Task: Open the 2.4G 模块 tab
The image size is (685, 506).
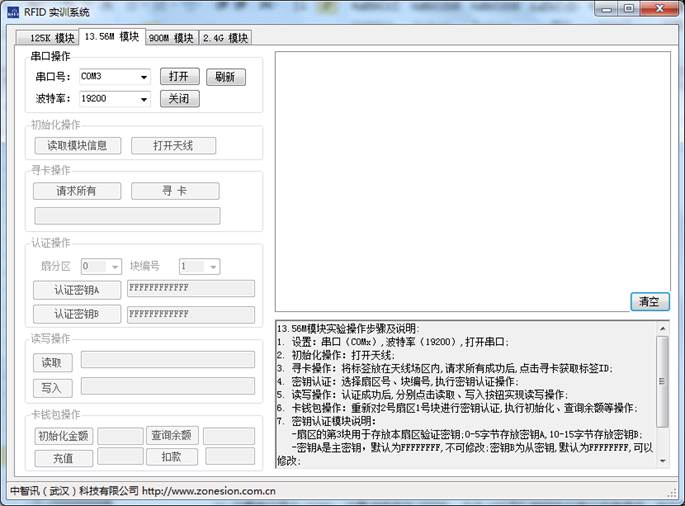Action: click(x=224, y=38)
